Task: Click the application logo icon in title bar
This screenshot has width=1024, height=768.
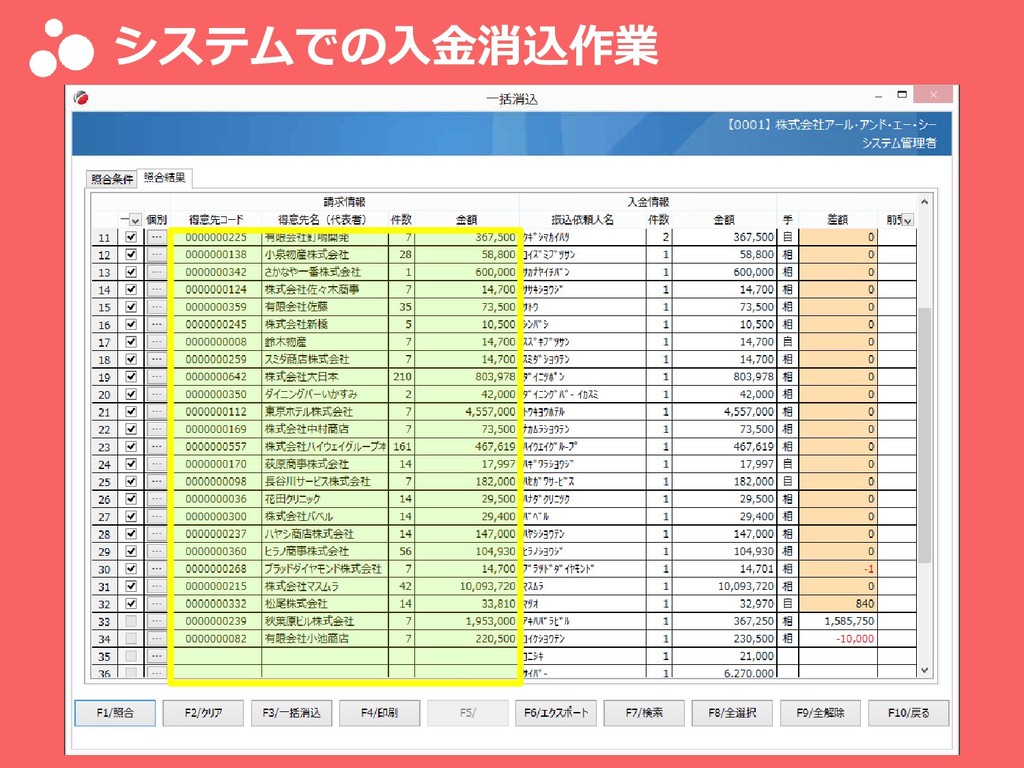Action: tap(82, 98)
